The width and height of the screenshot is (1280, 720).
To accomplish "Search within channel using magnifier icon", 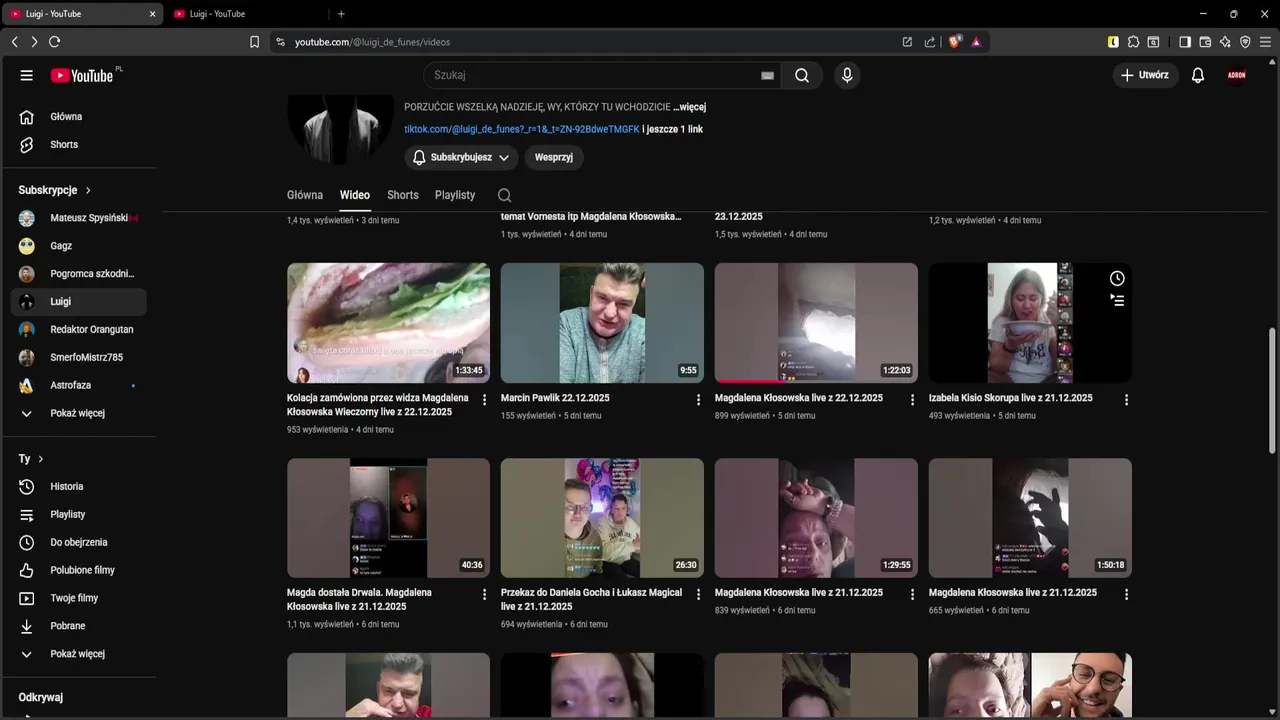I will point(504,195).
